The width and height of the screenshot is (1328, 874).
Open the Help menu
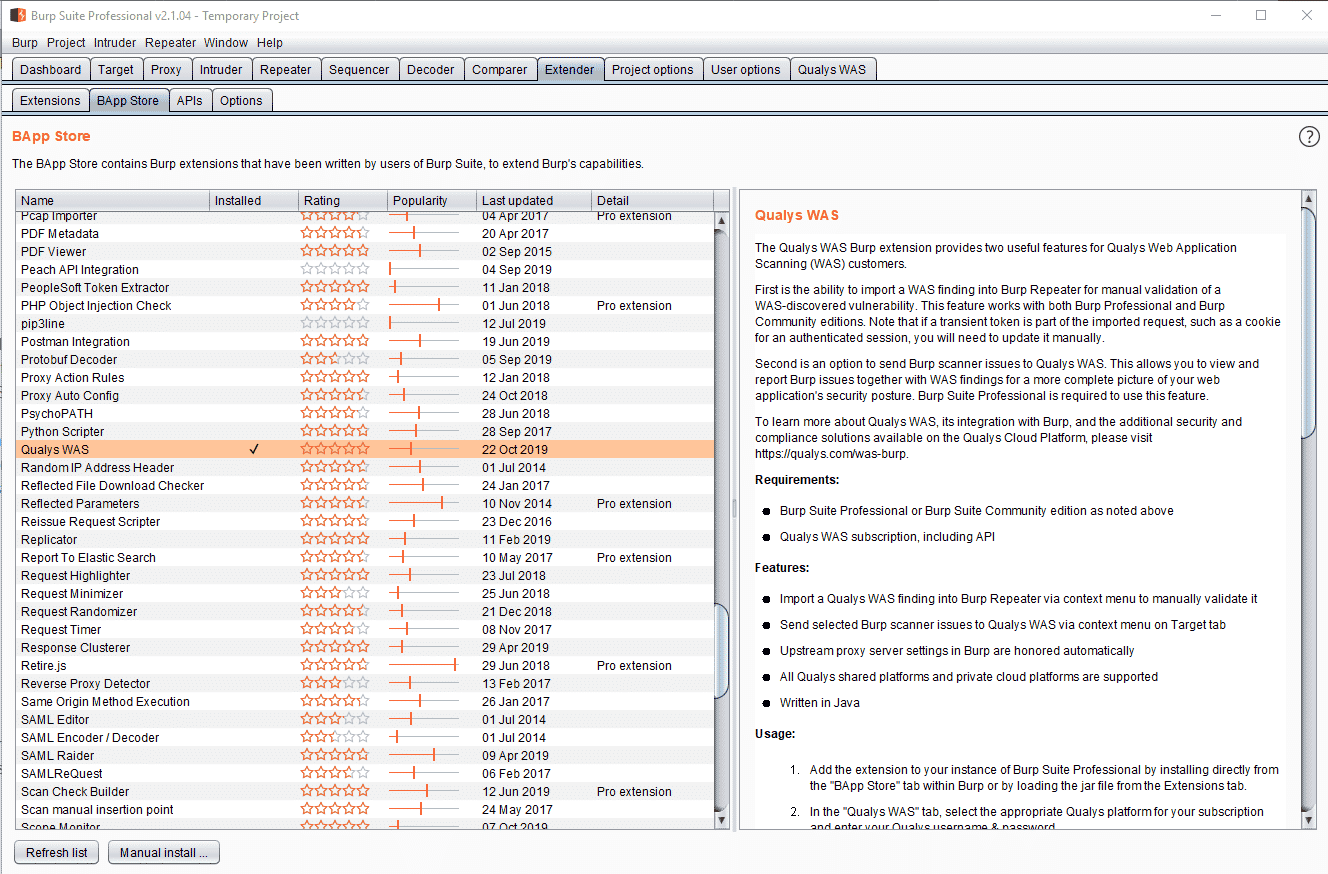tap(270, 43)
